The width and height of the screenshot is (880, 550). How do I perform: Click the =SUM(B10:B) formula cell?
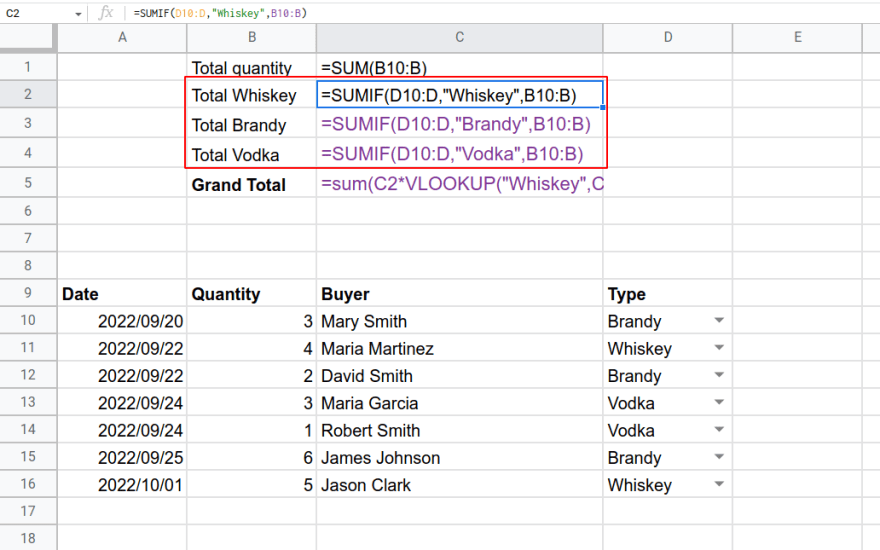(x=460, y=67)
